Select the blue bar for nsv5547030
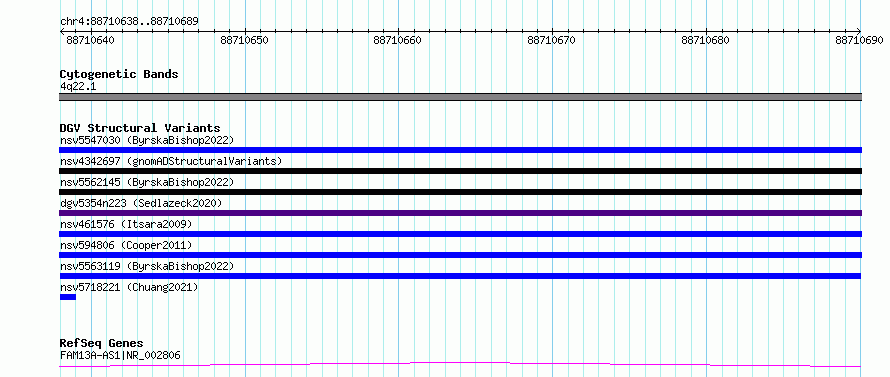The width and height of the screenshot is (890, 377). [x=460, y=150]
